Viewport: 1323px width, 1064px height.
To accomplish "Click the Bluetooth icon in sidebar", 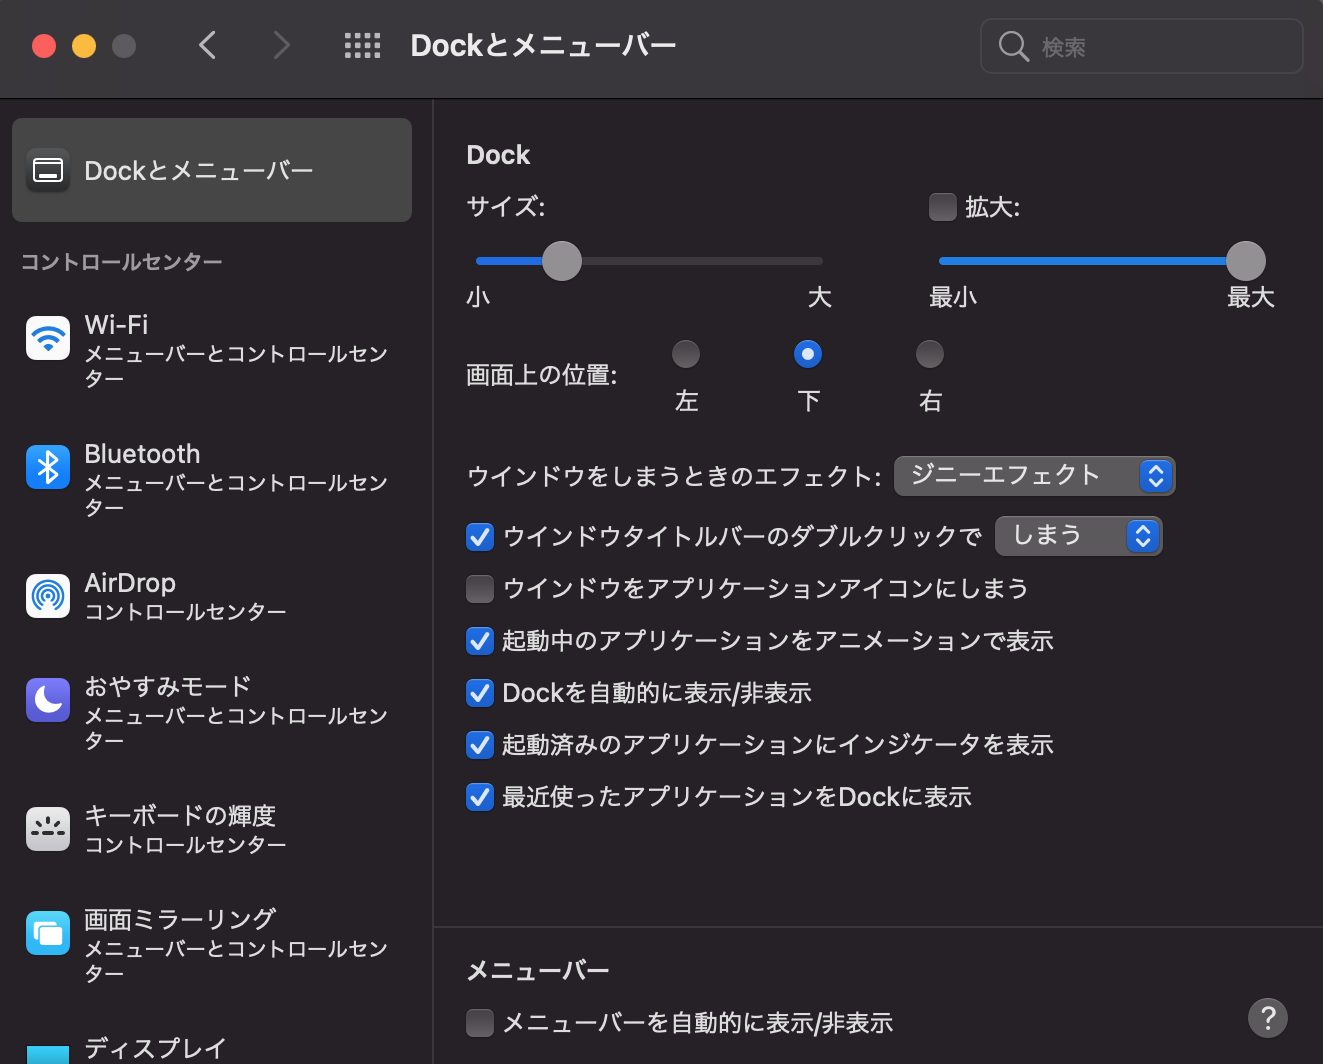I will point(48,467).
